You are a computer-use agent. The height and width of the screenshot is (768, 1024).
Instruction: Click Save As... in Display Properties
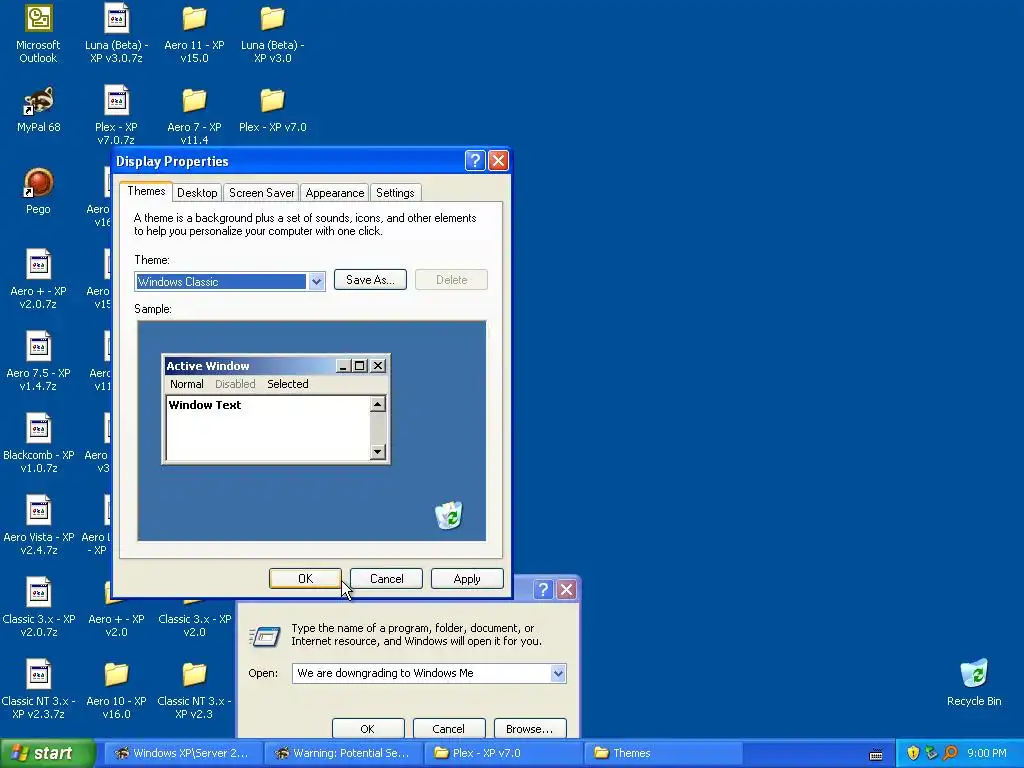point(370,280)
